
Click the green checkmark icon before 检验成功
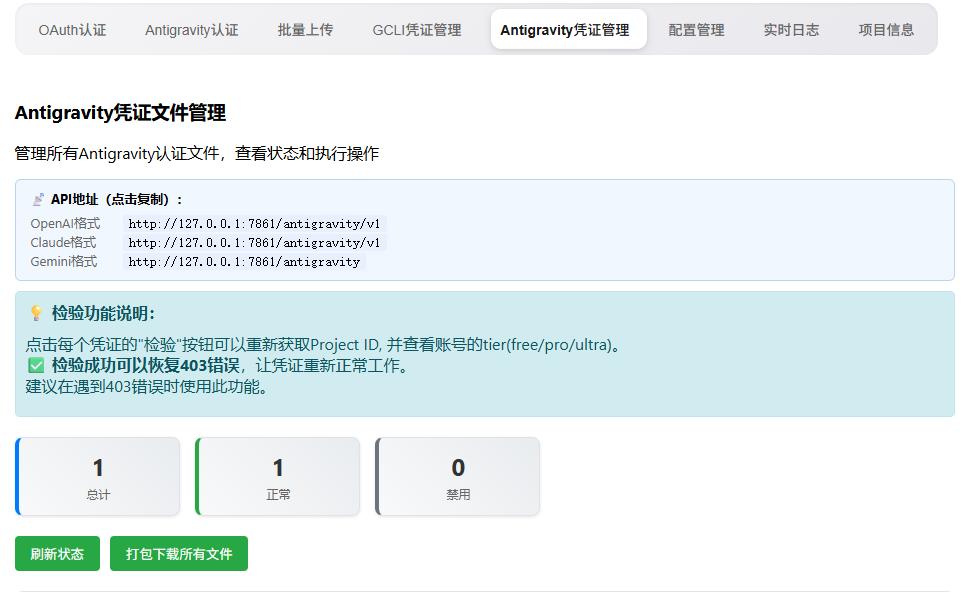pos(36,366)
